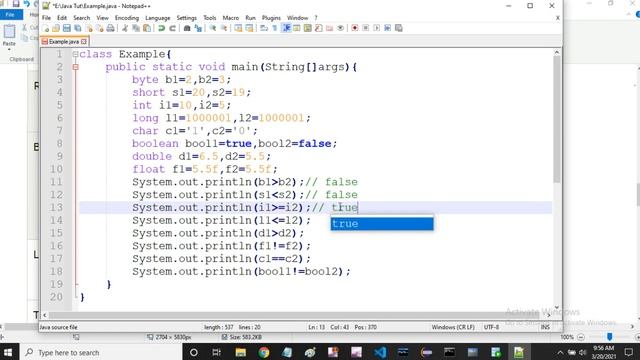Screen dimensions: 640x360
Task: Click the Close document toolbar icon
Action: click(89, 28)
